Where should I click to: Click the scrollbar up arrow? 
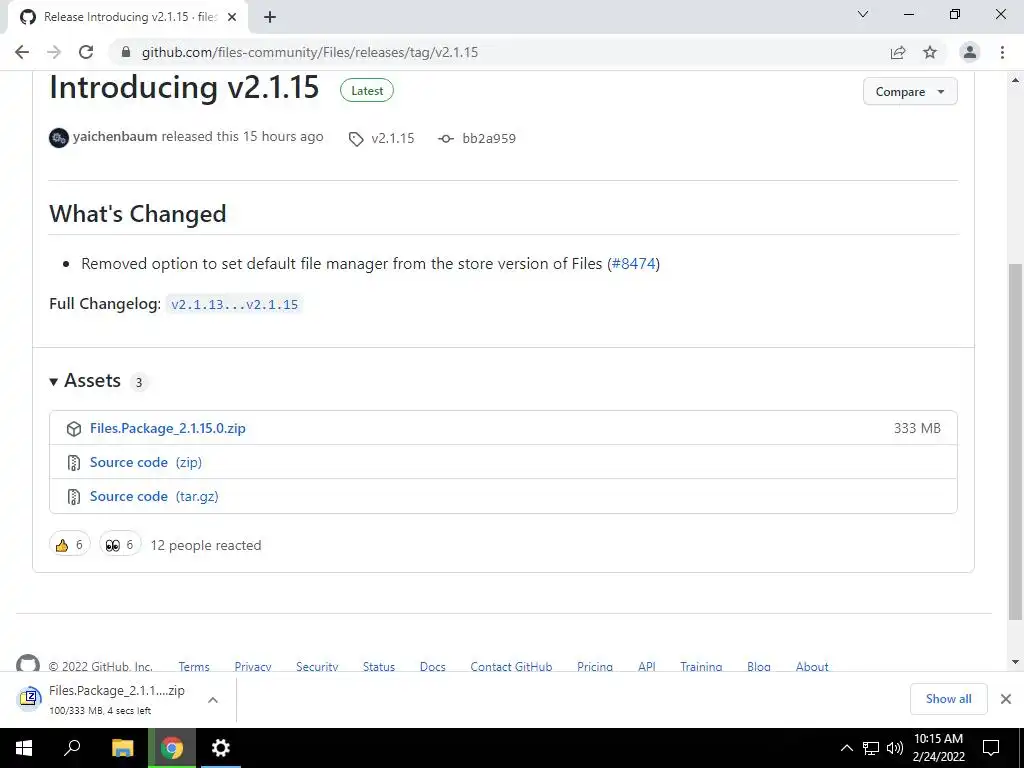click(x=1015, y=80)
